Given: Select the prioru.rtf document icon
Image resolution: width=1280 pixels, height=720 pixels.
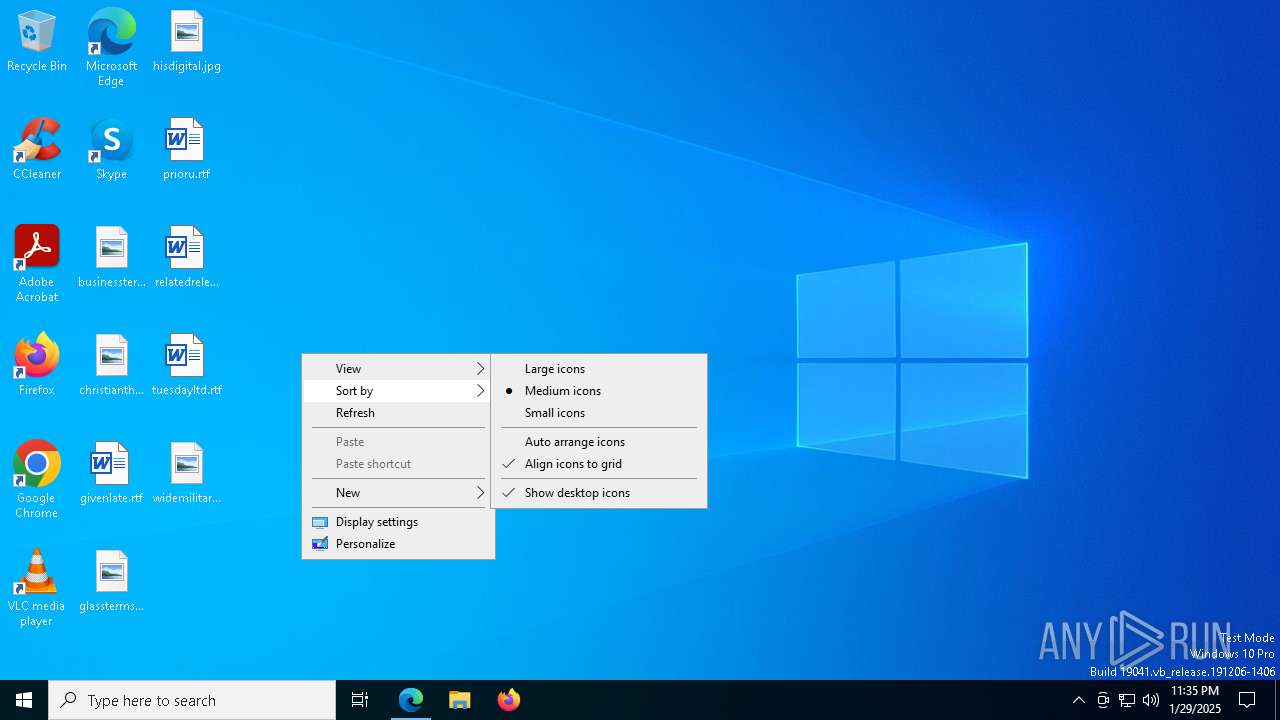Looking at the screenshot, I should pyautogui.click(x=186, y=150).
